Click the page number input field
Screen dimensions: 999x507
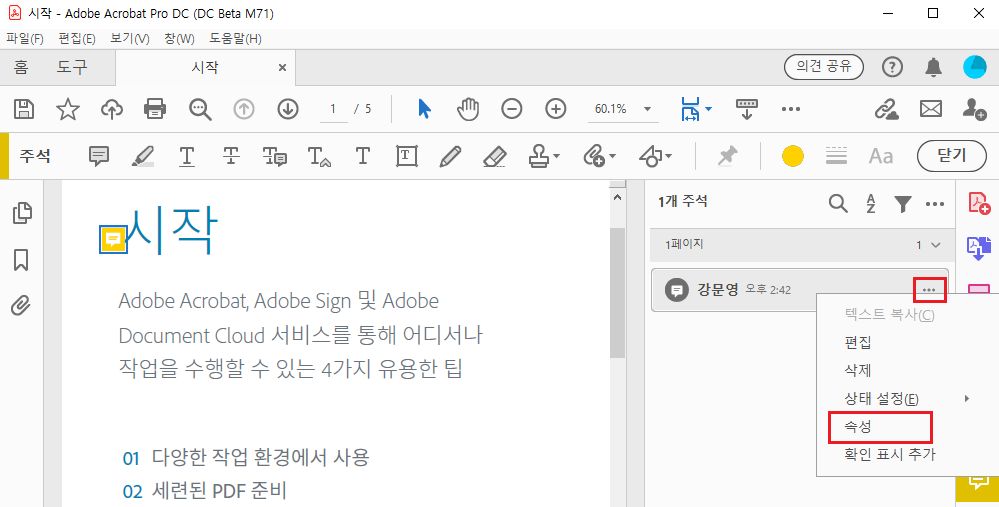tap(333, 109)
